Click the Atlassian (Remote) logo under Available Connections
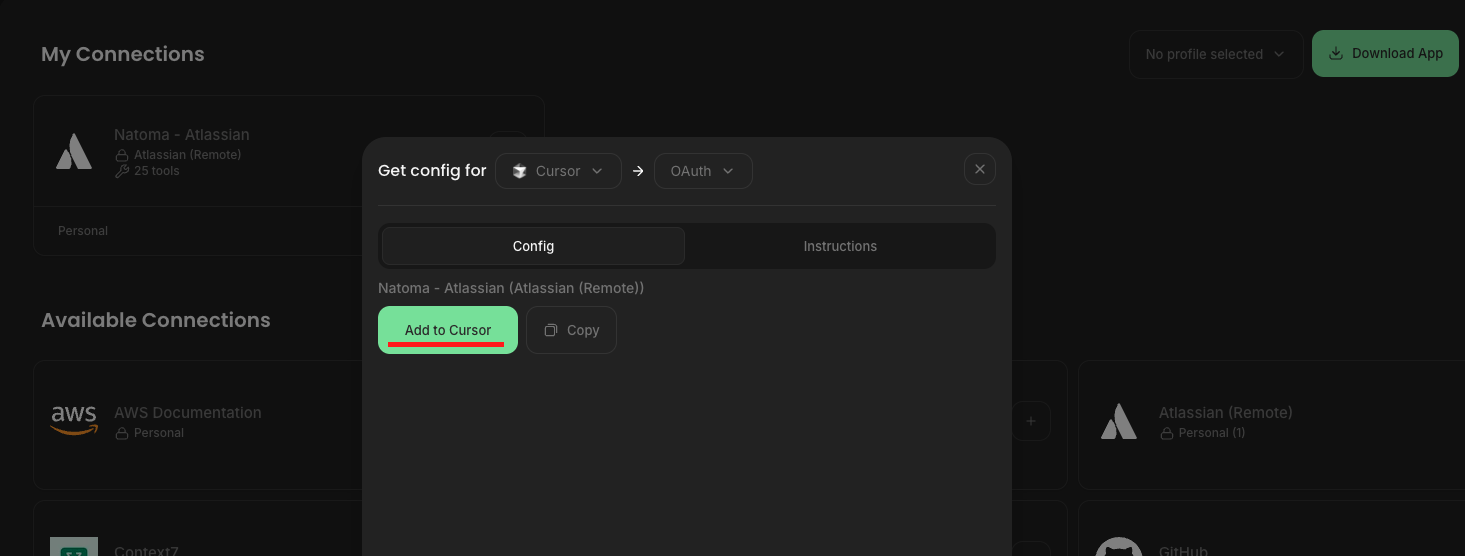This screenshot has height=556, width=1465. tap(1119, 421)
